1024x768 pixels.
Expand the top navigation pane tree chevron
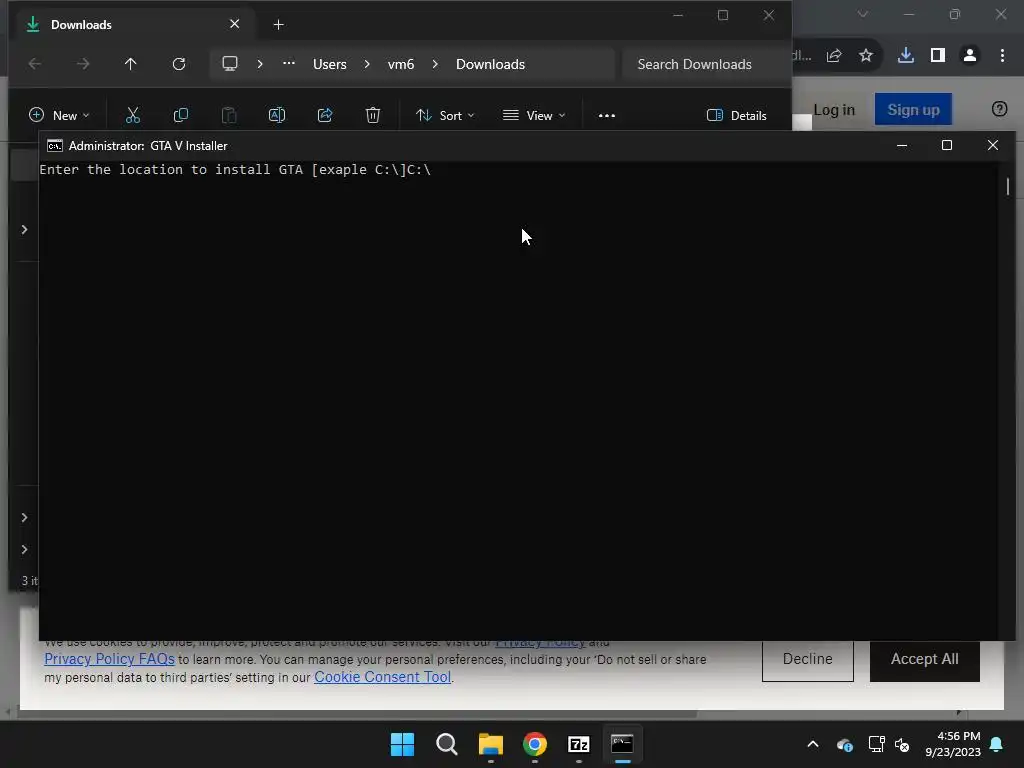24,229
